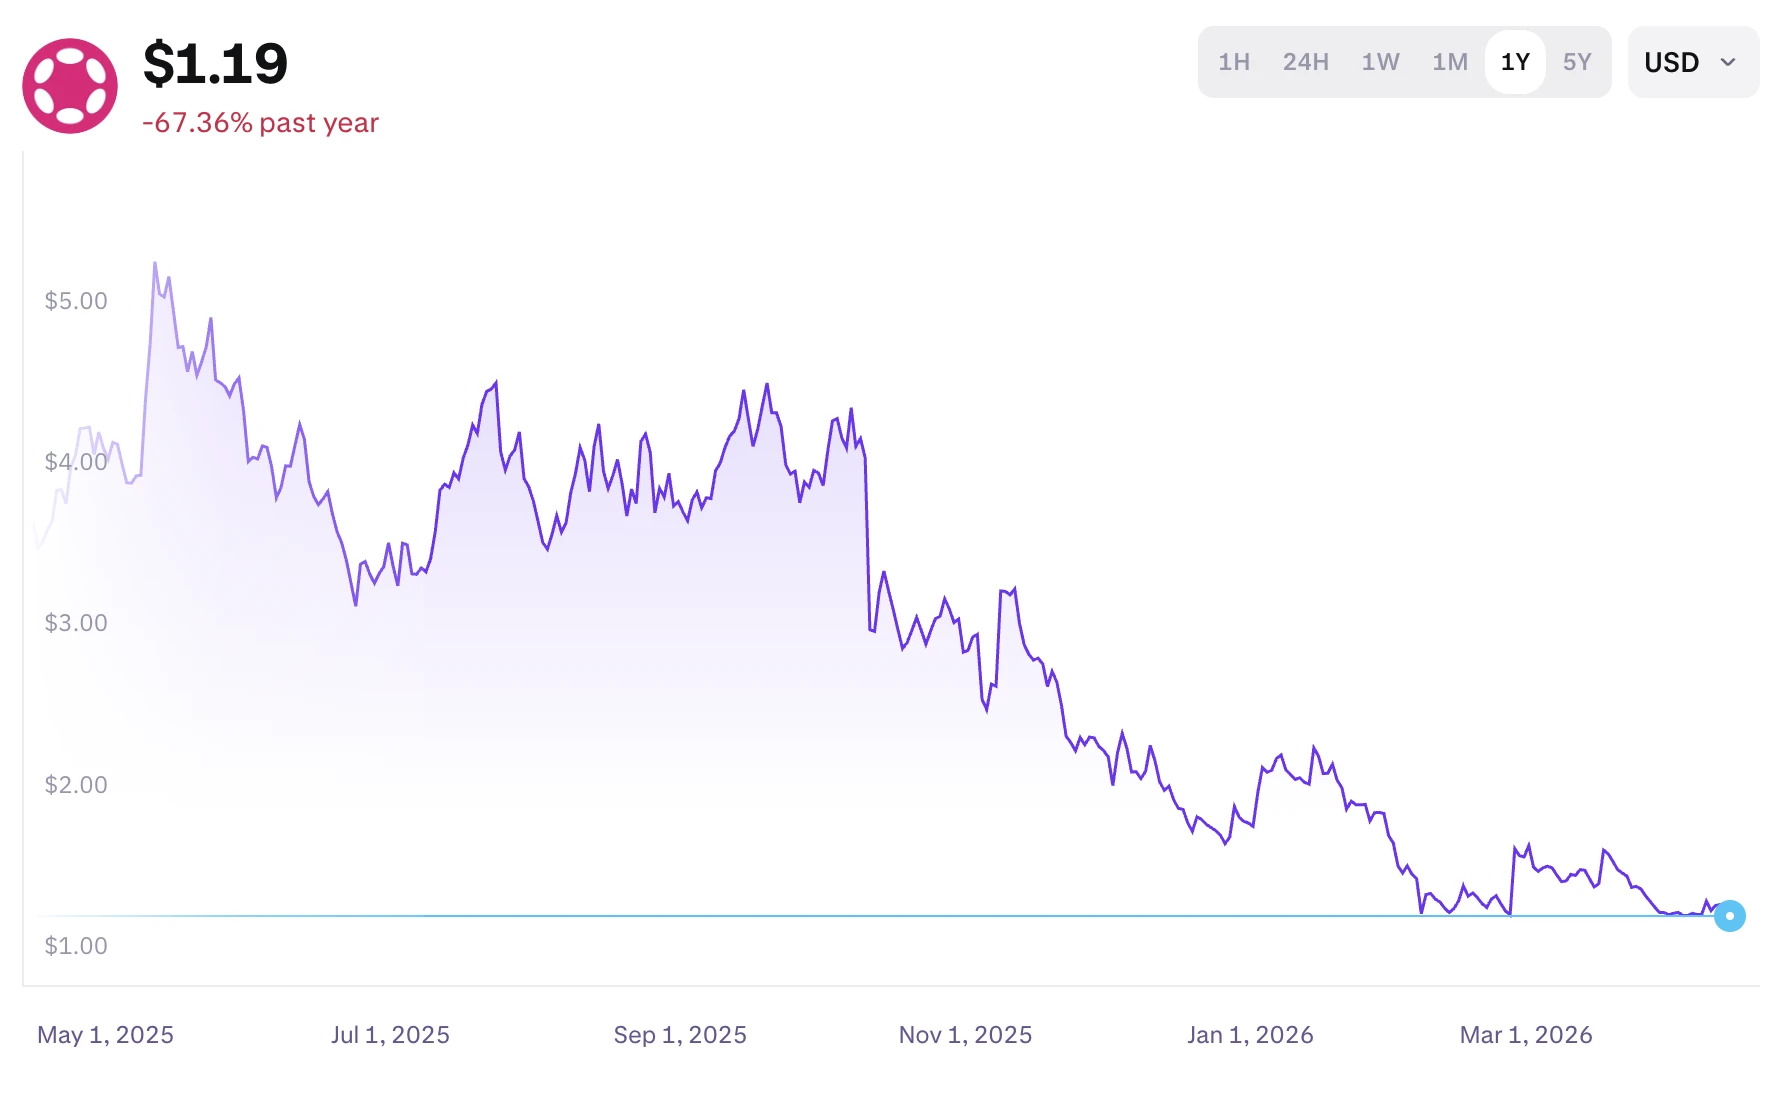1782x1104 pixels.
Task: Click the Jul 1, 2025 axis label
Action: (x=390, y=1035)
